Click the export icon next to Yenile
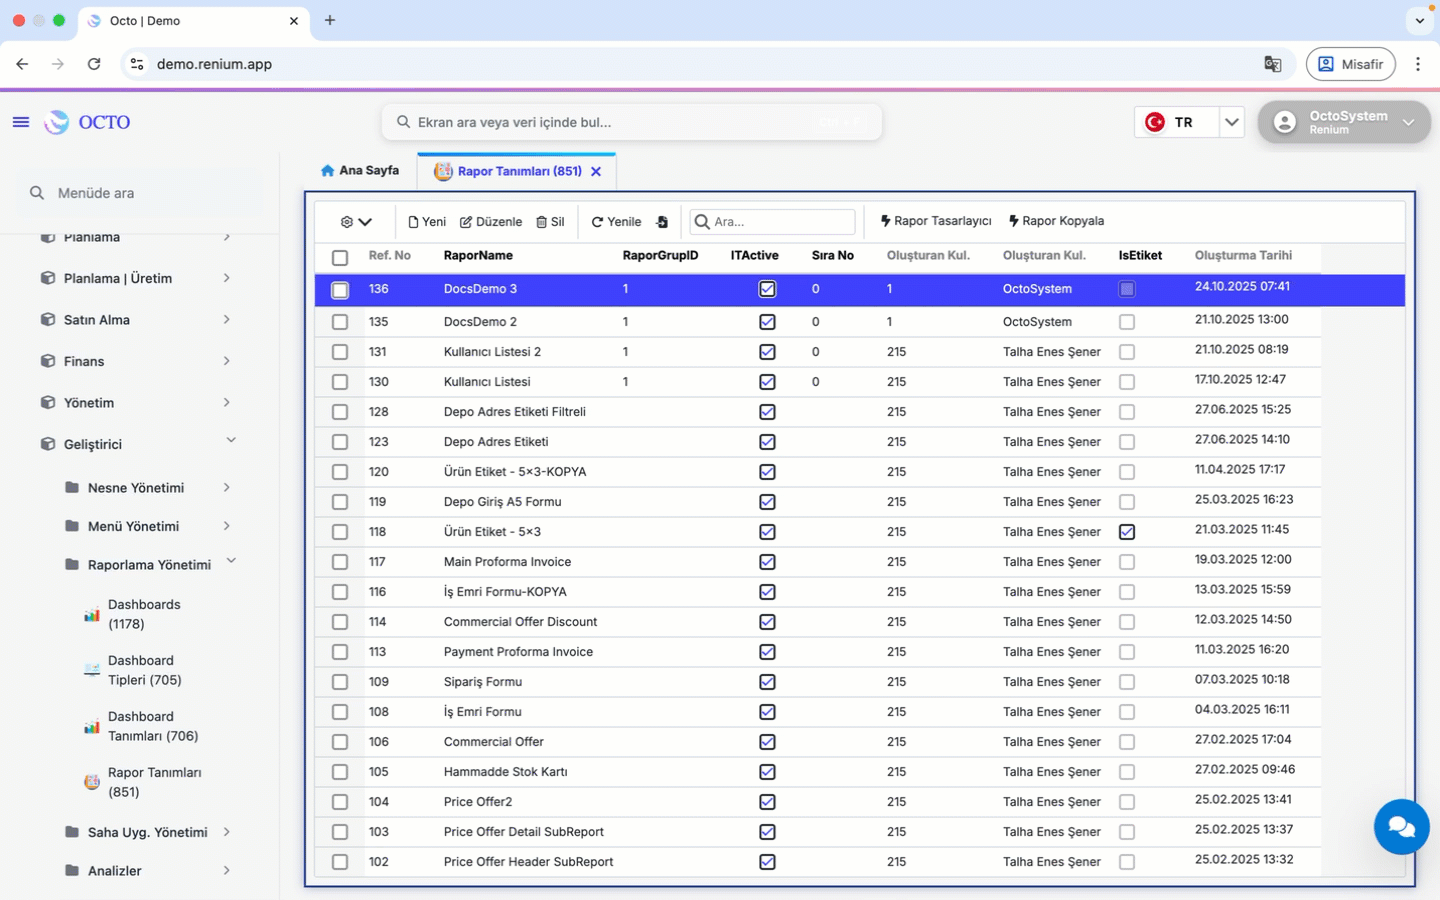Viewport: 1440px width, 900px height. pos(662,222)
